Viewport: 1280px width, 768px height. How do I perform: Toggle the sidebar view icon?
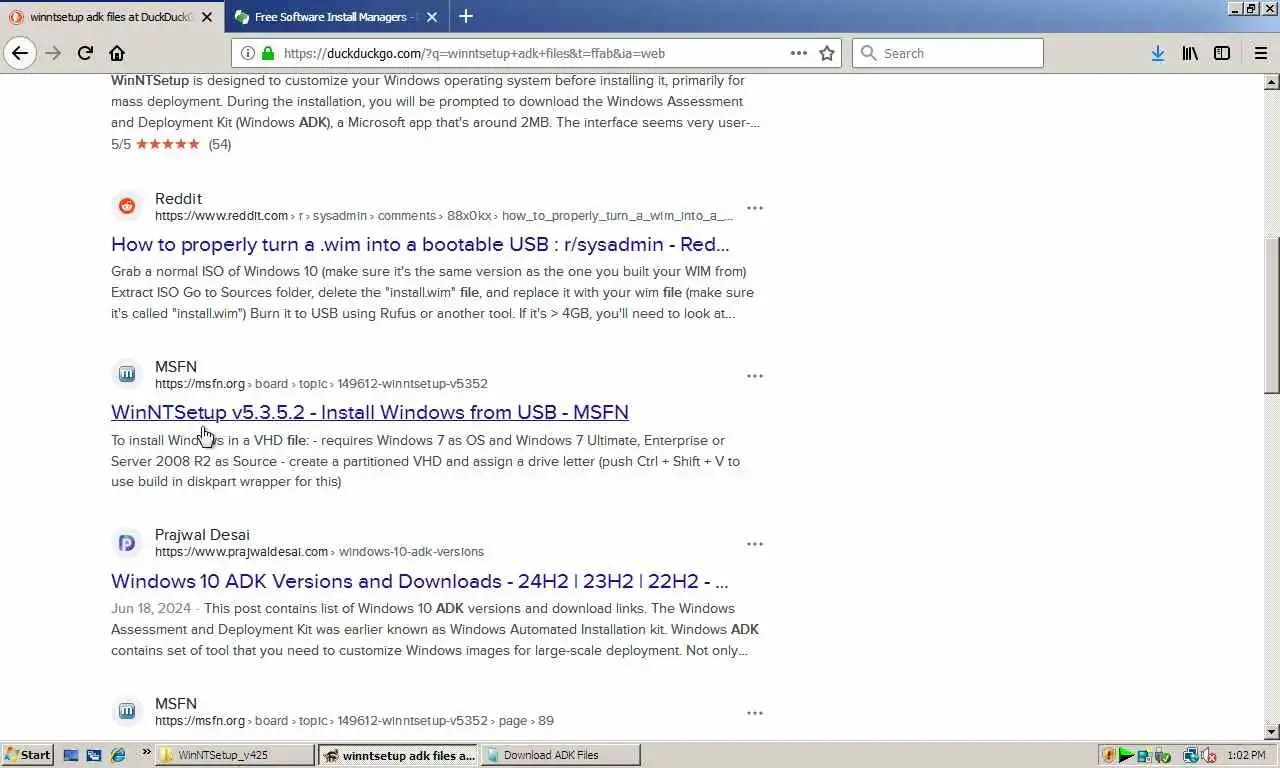pos(1222,53)
